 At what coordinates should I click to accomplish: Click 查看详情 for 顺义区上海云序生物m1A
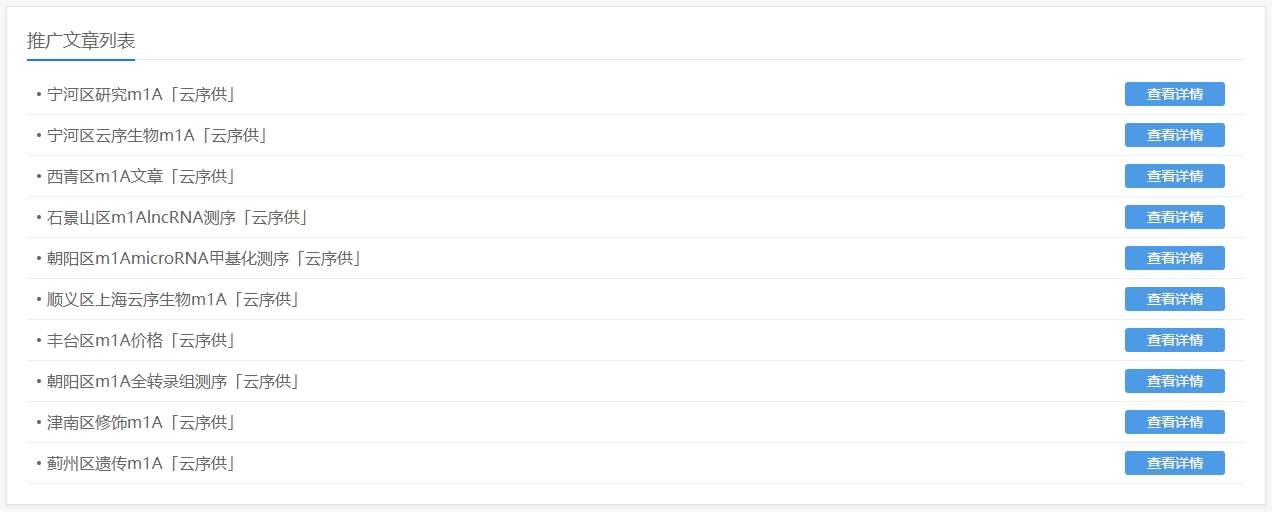click(x=1174, y=299)
